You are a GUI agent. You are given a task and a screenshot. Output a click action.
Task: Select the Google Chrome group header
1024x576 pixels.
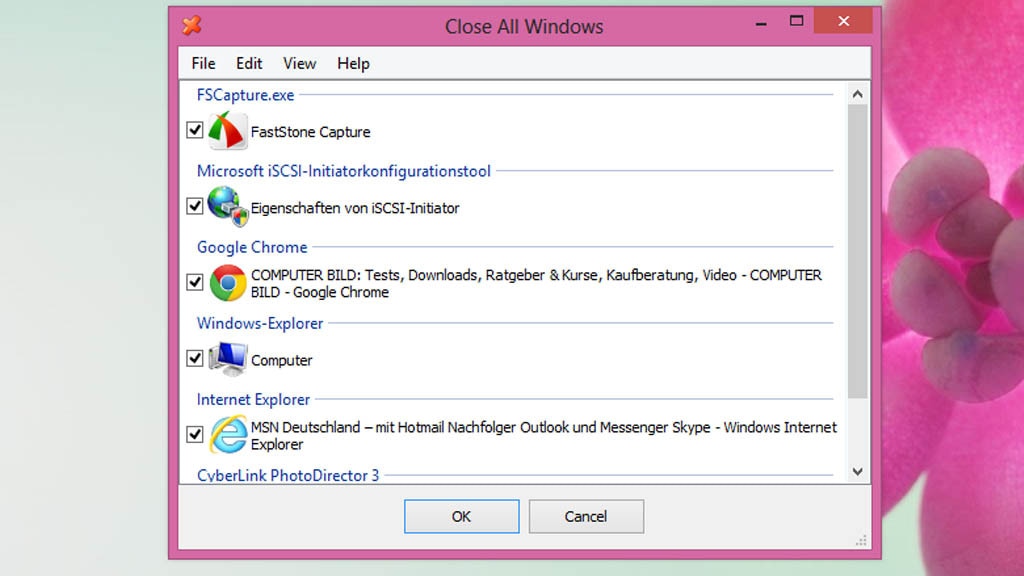(x=252, y=248)
